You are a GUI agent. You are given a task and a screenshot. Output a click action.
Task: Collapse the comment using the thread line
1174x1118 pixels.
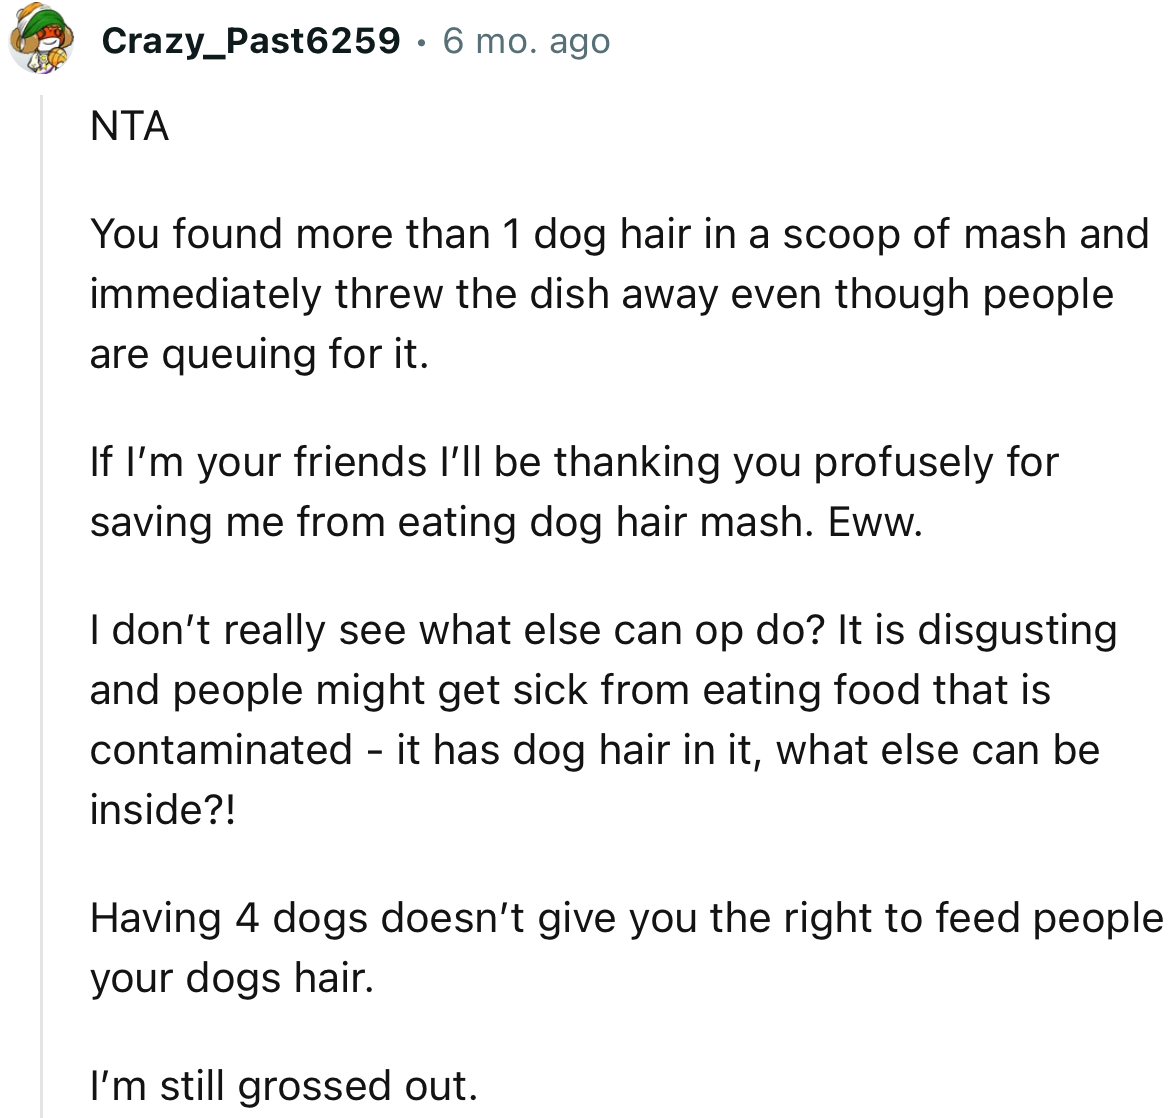click(x=41, y=500)
